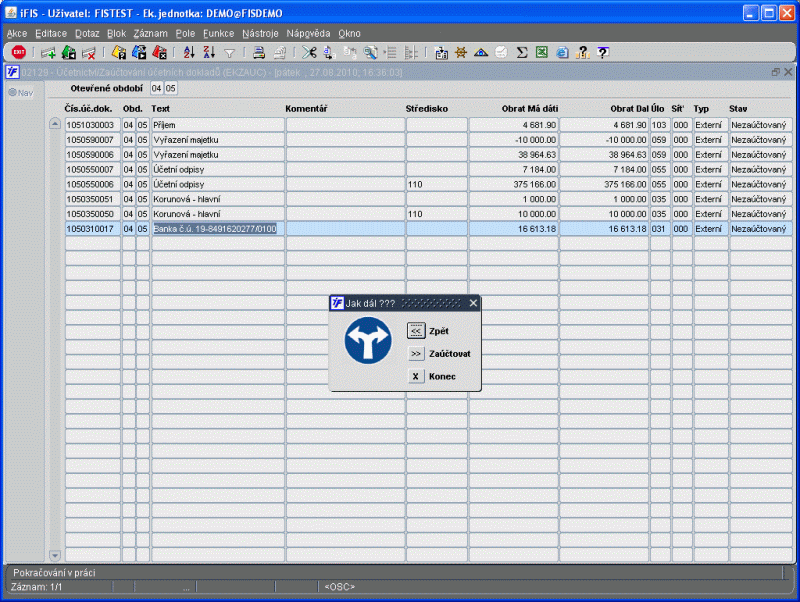Open the Nápověda menu
Viewport: 800px width, 602px height.
(x=308, y=33)
